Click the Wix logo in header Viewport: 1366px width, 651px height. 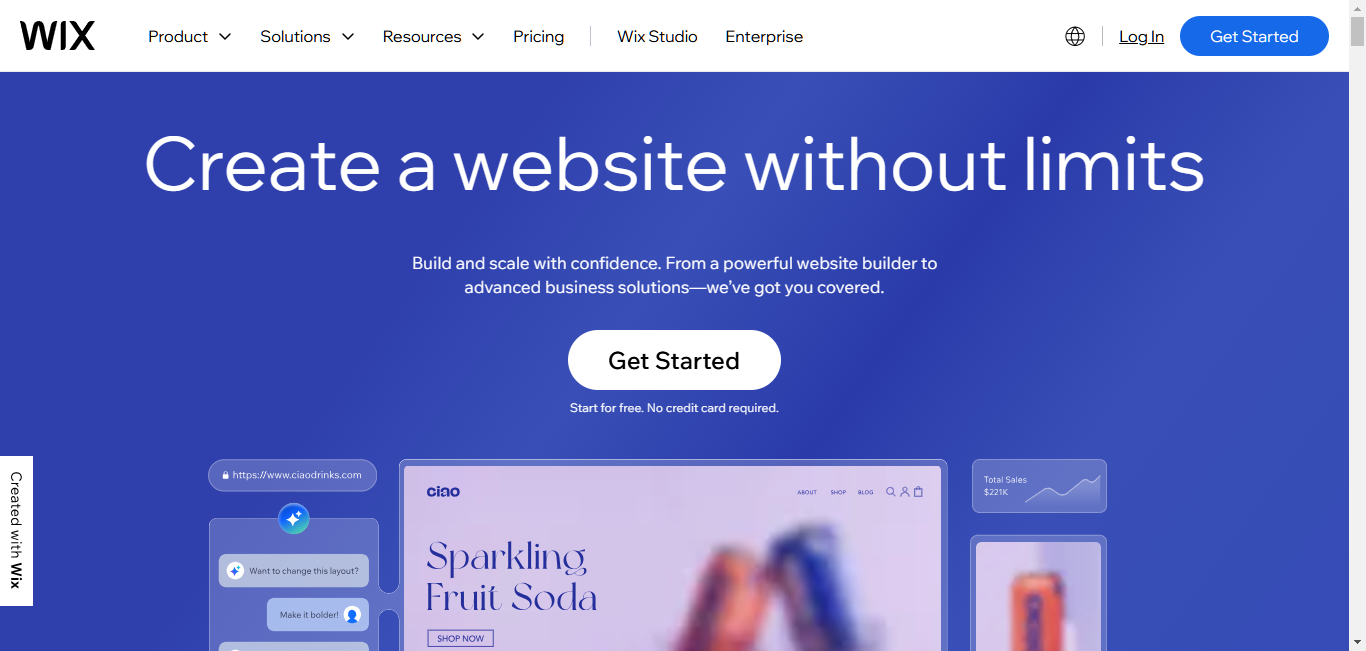[x=57, y=36]
